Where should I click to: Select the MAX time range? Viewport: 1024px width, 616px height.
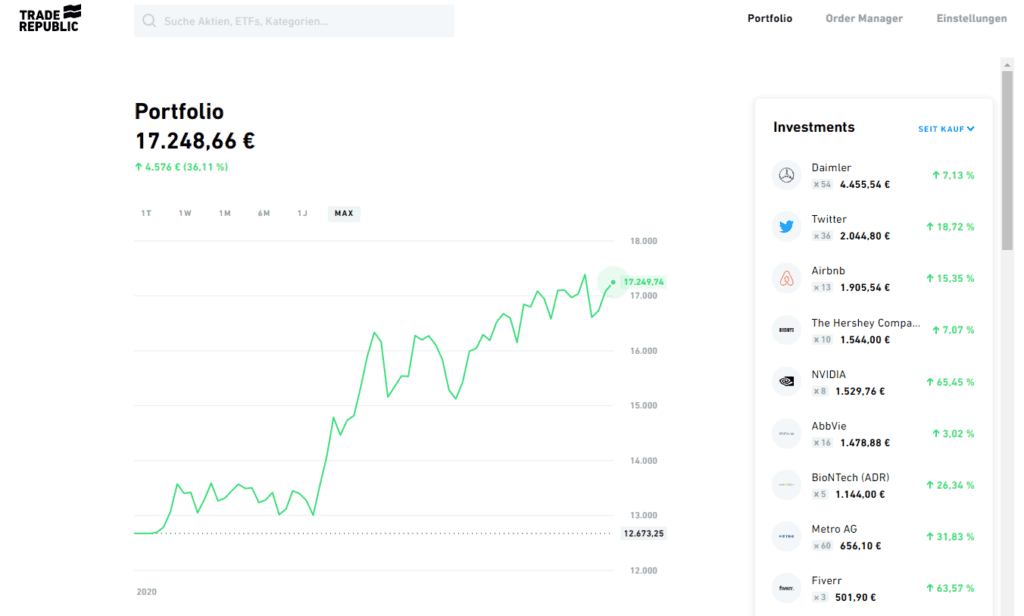click(344, 213)
